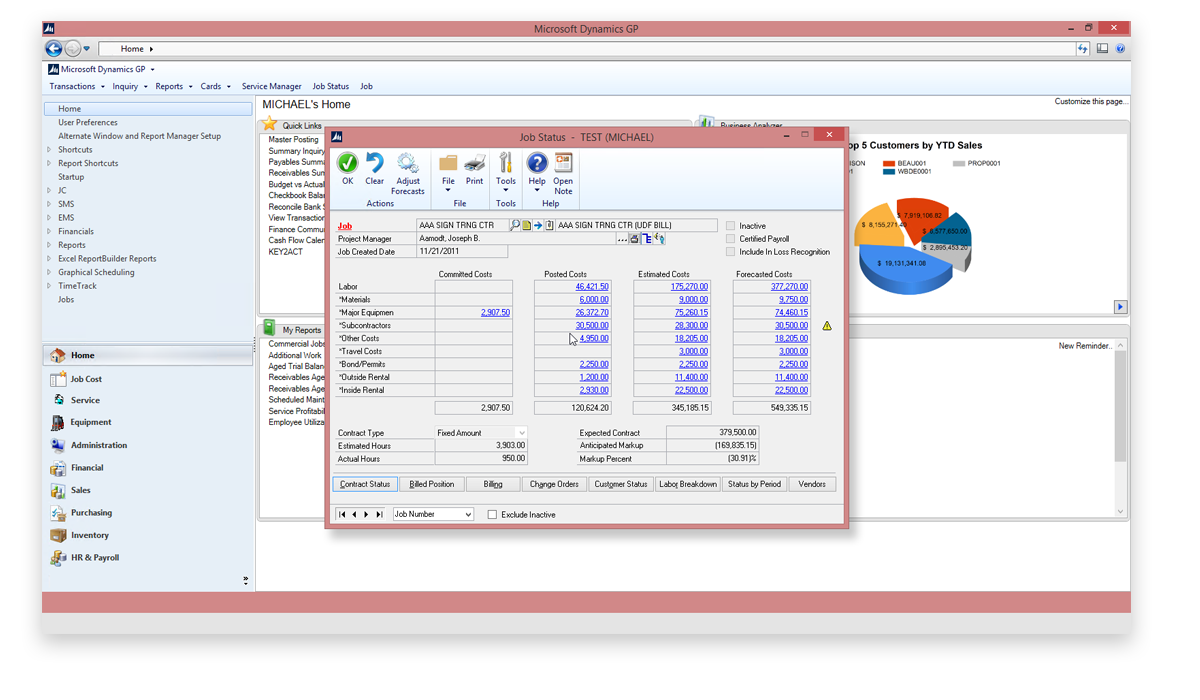Click the BEAU001 red legend swatch

point(889,163)
